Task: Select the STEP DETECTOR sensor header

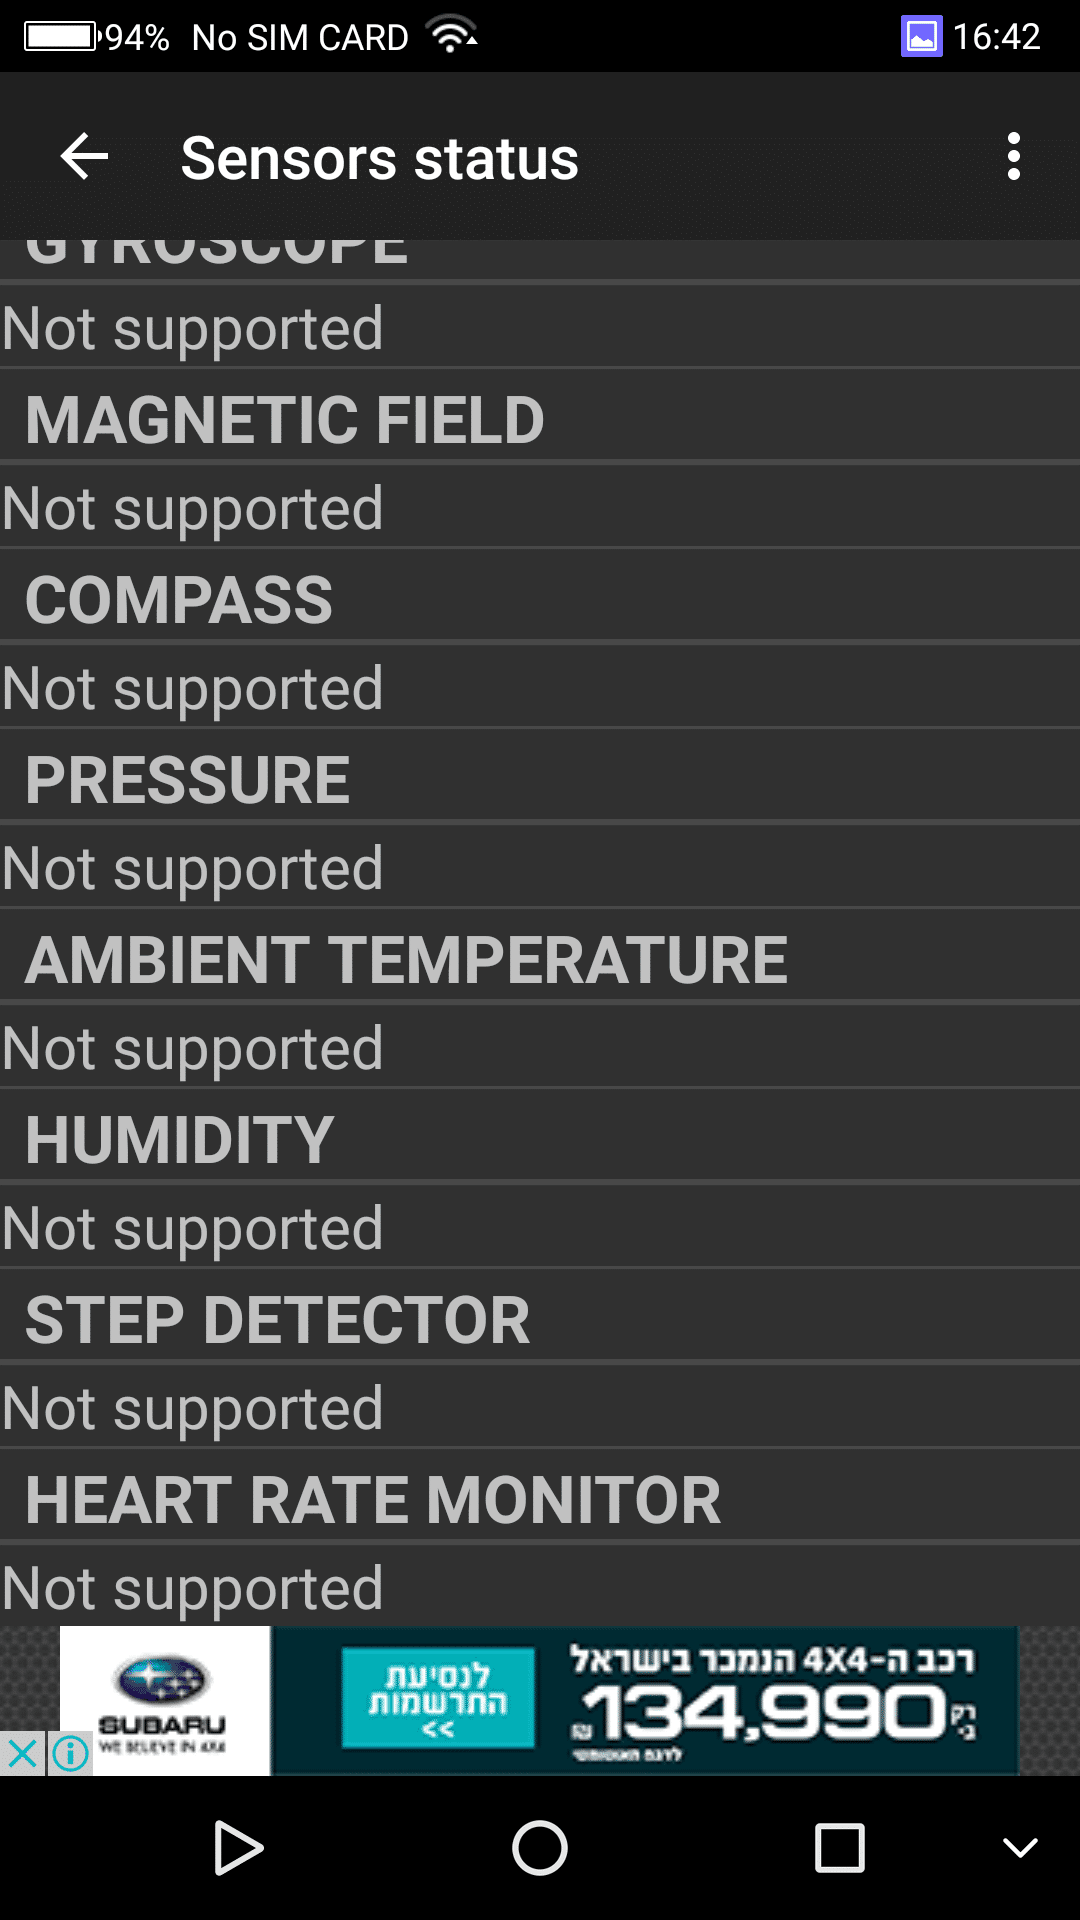Action: click(278, 1320)
